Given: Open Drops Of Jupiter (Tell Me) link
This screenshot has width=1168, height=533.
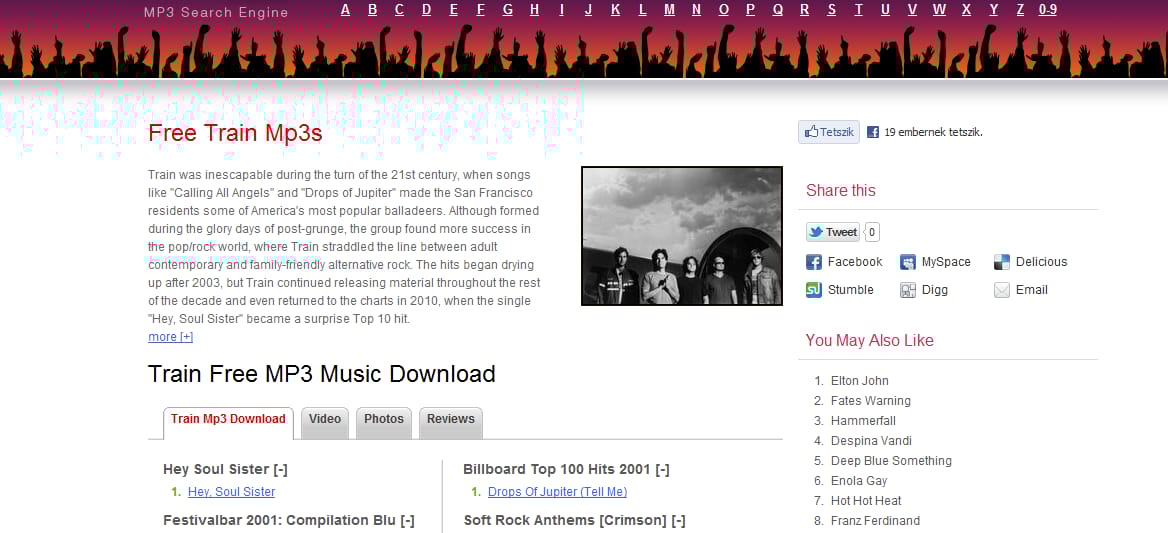Looking at the screenshot, I should (557, 492).
